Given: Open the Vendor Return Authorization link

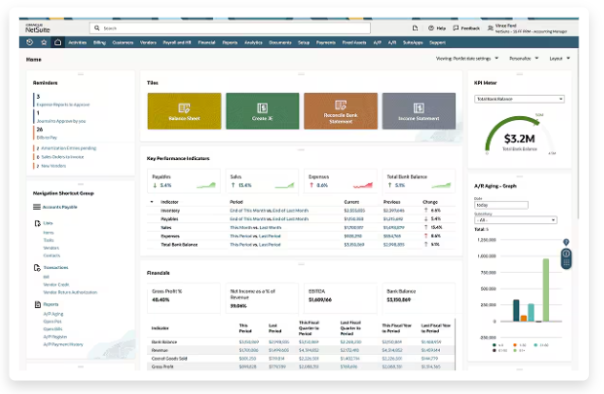Looking at the screenshot, I should tap(70, 292).
